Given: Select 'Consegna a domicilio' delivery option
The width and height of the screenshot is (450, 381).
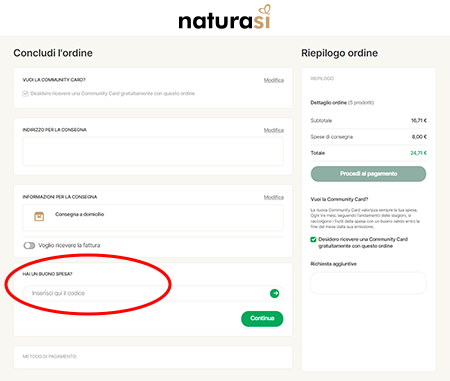Looking at the screenshot, I should click(153, 218).
